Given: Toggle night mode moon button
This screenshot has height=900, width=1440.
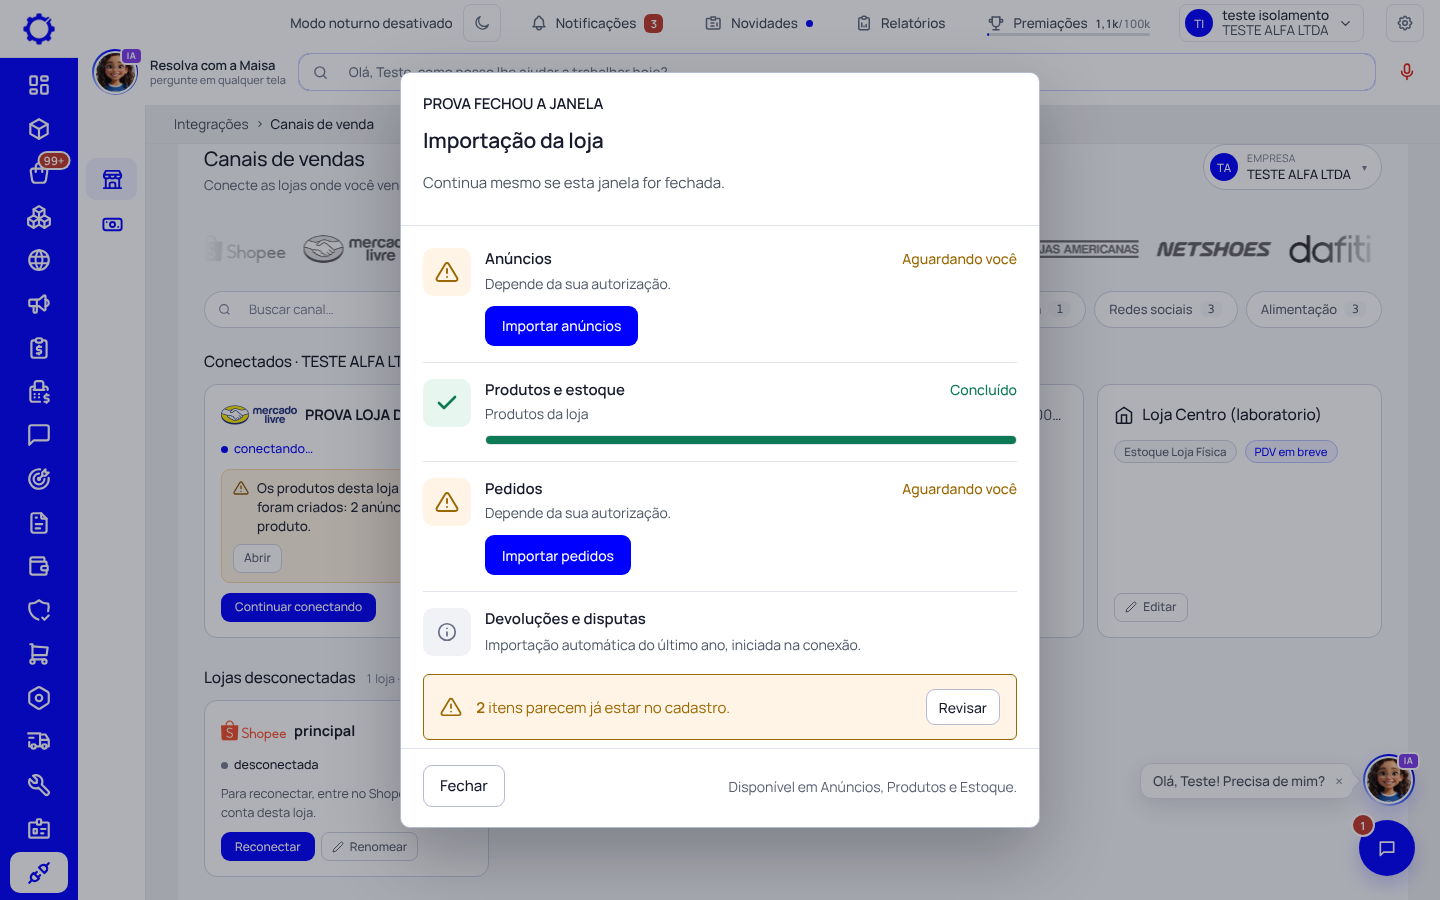Looking at the screenshot, I should pyautogui.click(x=482, y=23).
